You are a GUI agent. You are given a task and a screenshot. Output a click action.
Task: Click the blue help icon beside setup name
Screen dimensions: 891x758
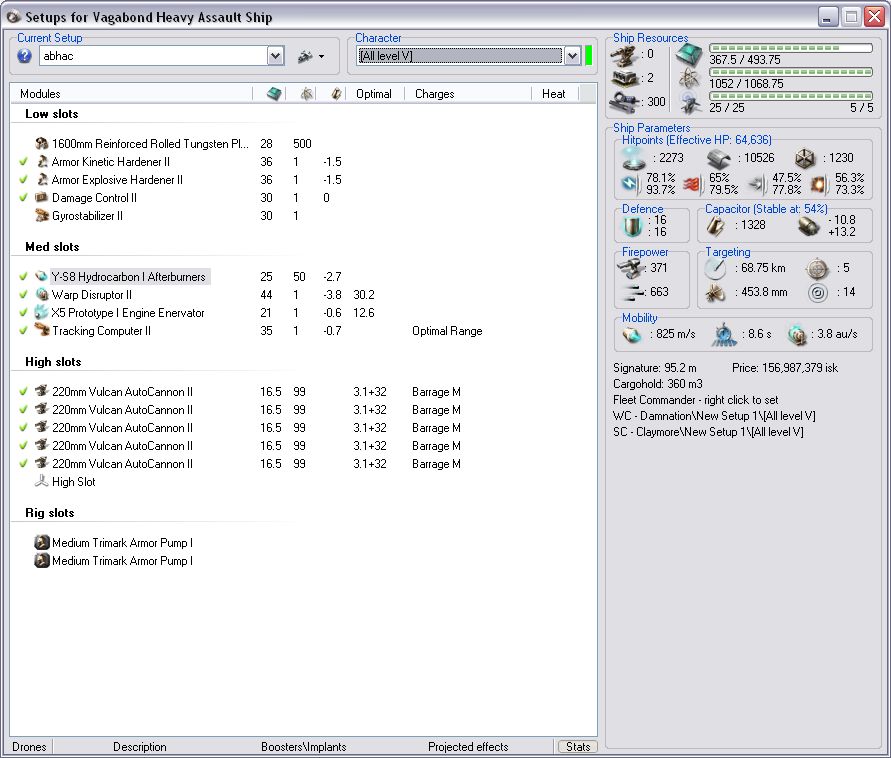pos(25,56)
